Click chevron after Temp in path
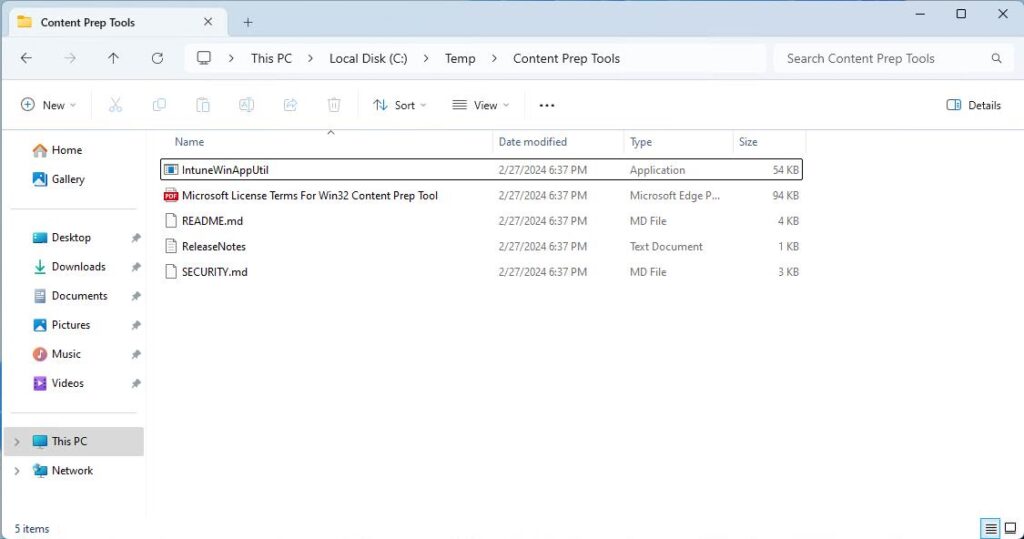 pyautogui.click(x=494, y=58)
